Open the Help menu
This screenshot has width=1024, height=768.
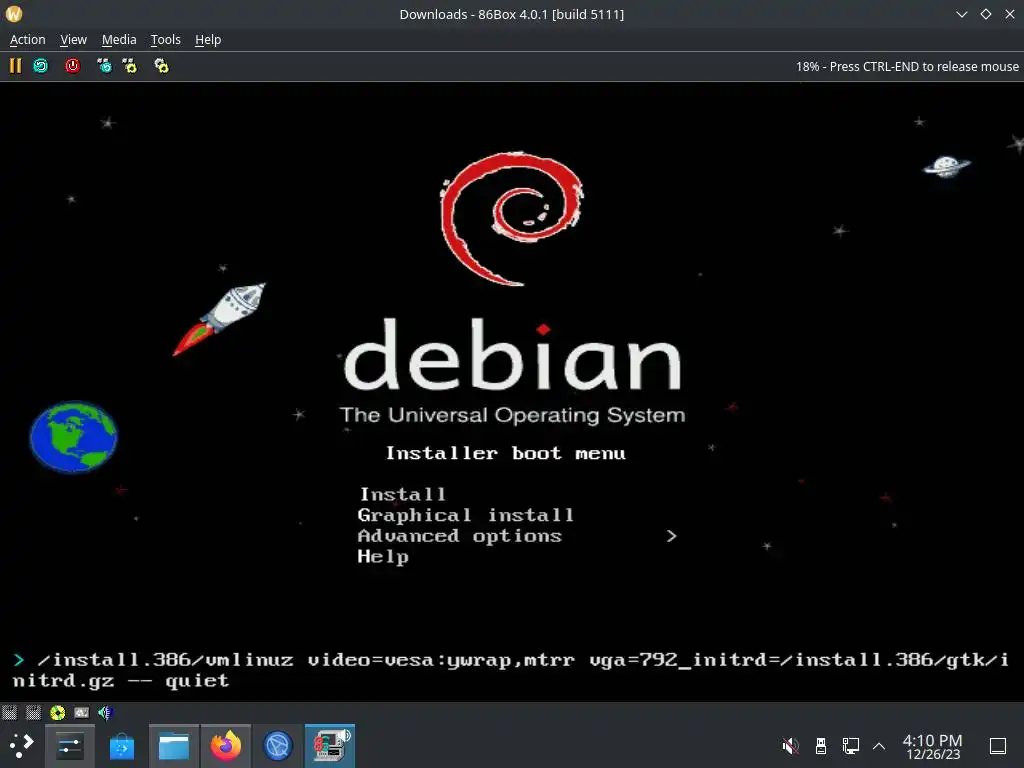pyautogui.click(x=208, y=40)
